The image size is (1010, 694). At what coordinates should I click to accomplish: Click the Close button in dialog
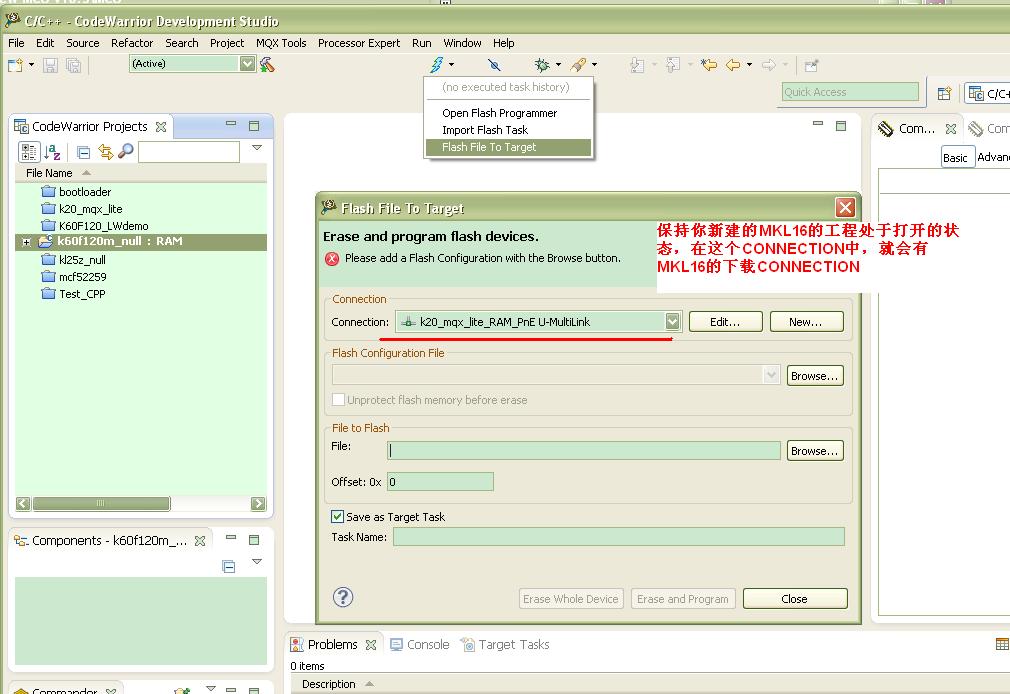[795, 599]
